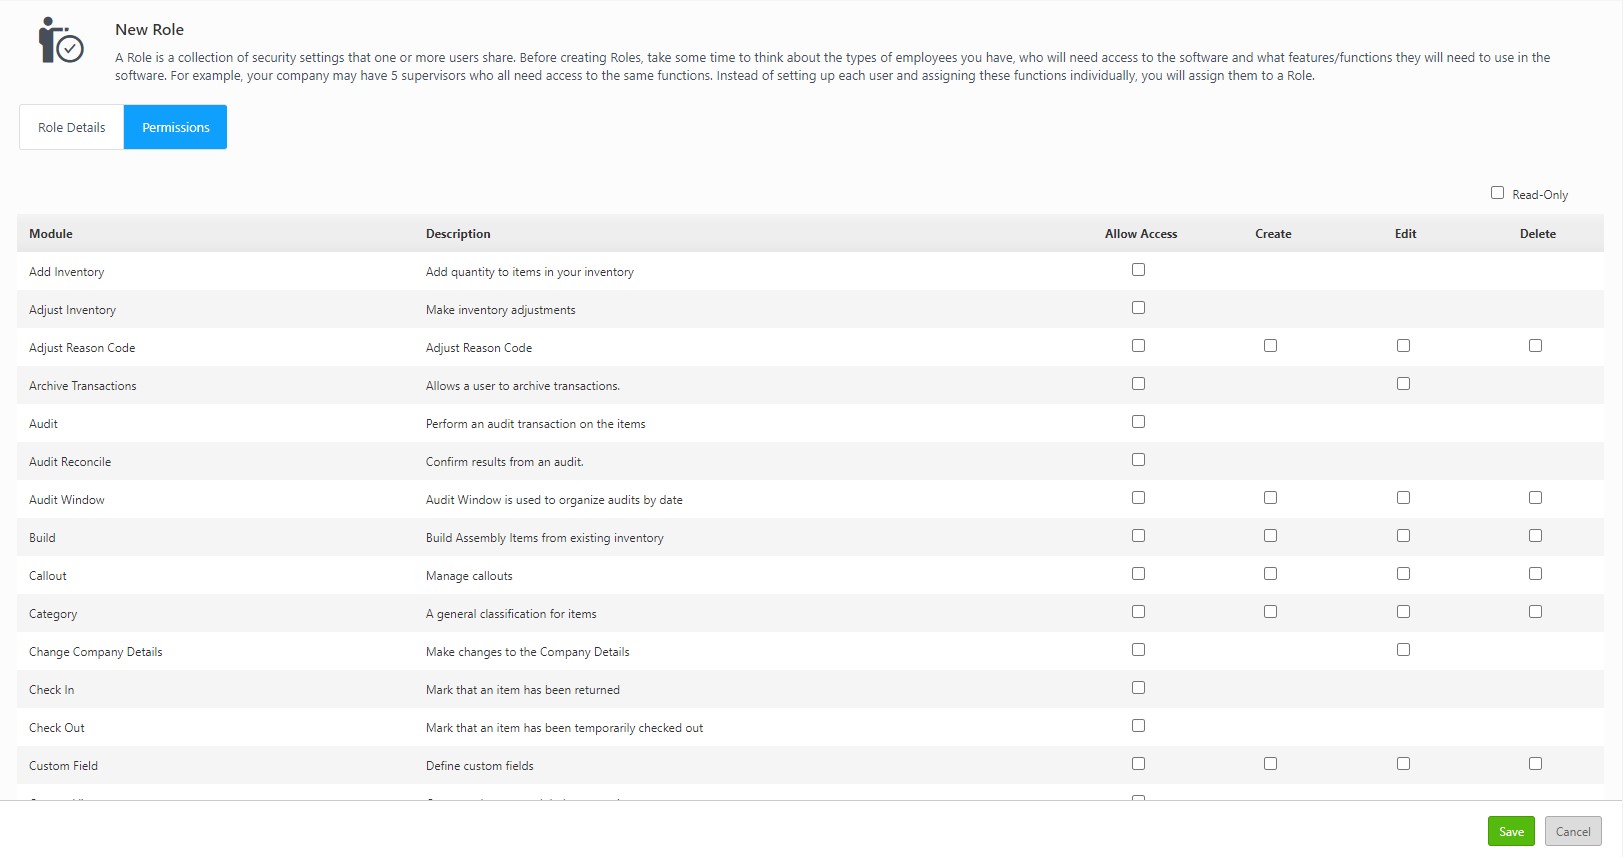Allow access to the Audit module
This screenshot has height=857, width=1623.
[x=1138, y=422]
